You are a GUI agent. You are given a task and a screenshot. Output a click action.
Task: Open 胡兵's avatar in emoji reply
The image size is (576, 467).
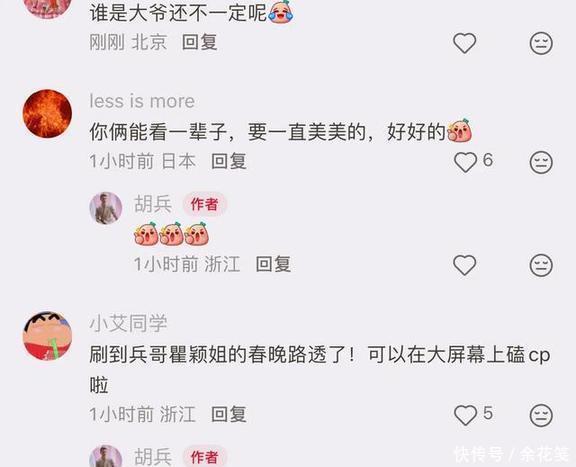click(x=106, y=208)
